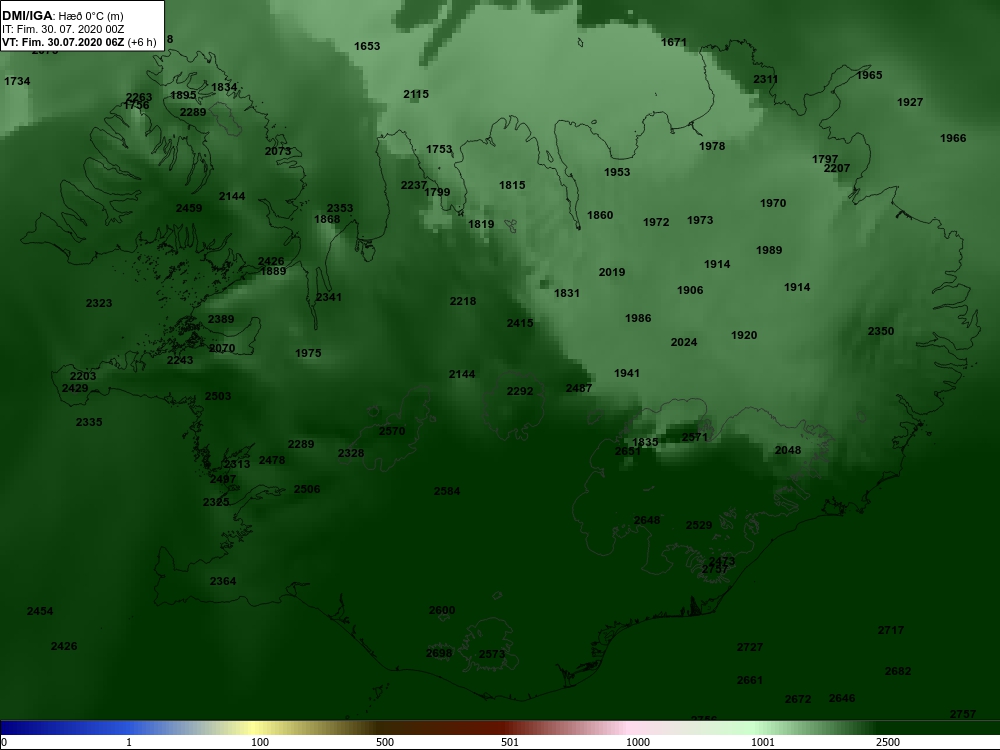Click the VT: Fim. 30.07.2020 06Z line

pos(79,42)
